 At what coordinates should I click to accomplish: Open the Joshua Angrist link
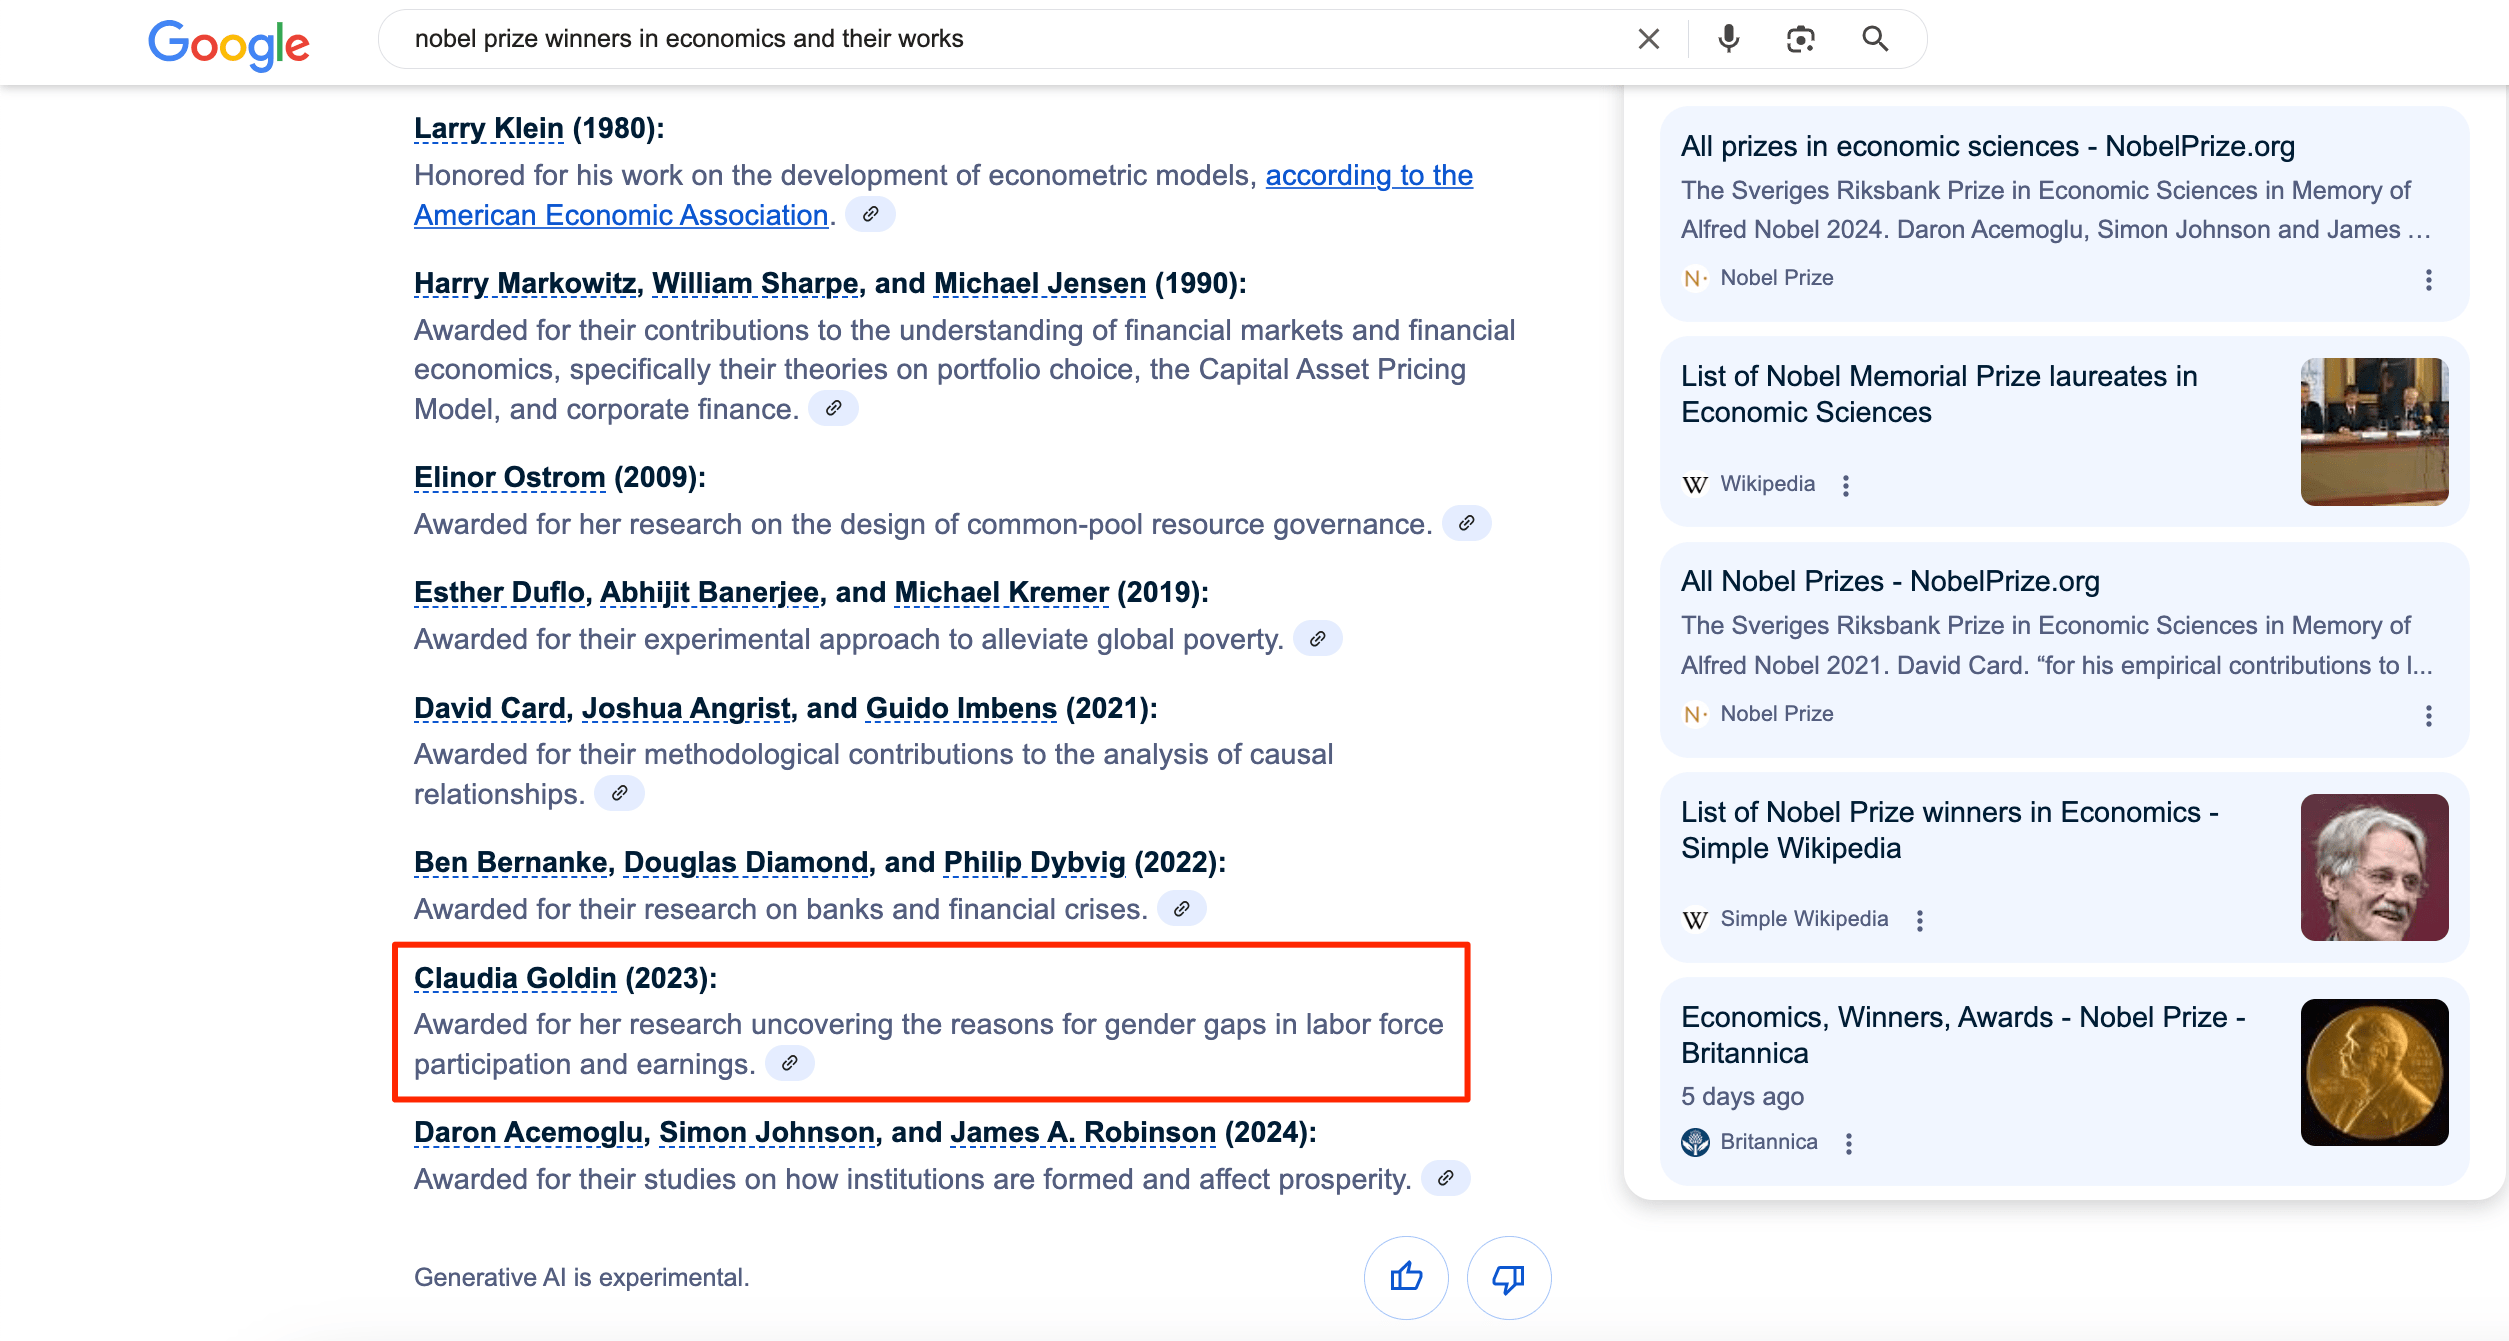(x=686, y=709)
